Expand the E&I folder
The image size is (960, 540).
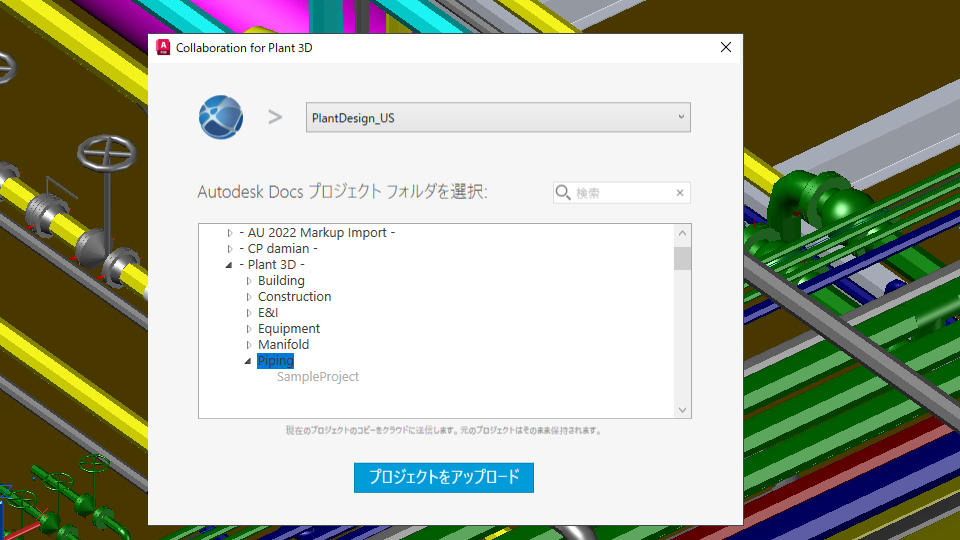(x=249, y=313)
